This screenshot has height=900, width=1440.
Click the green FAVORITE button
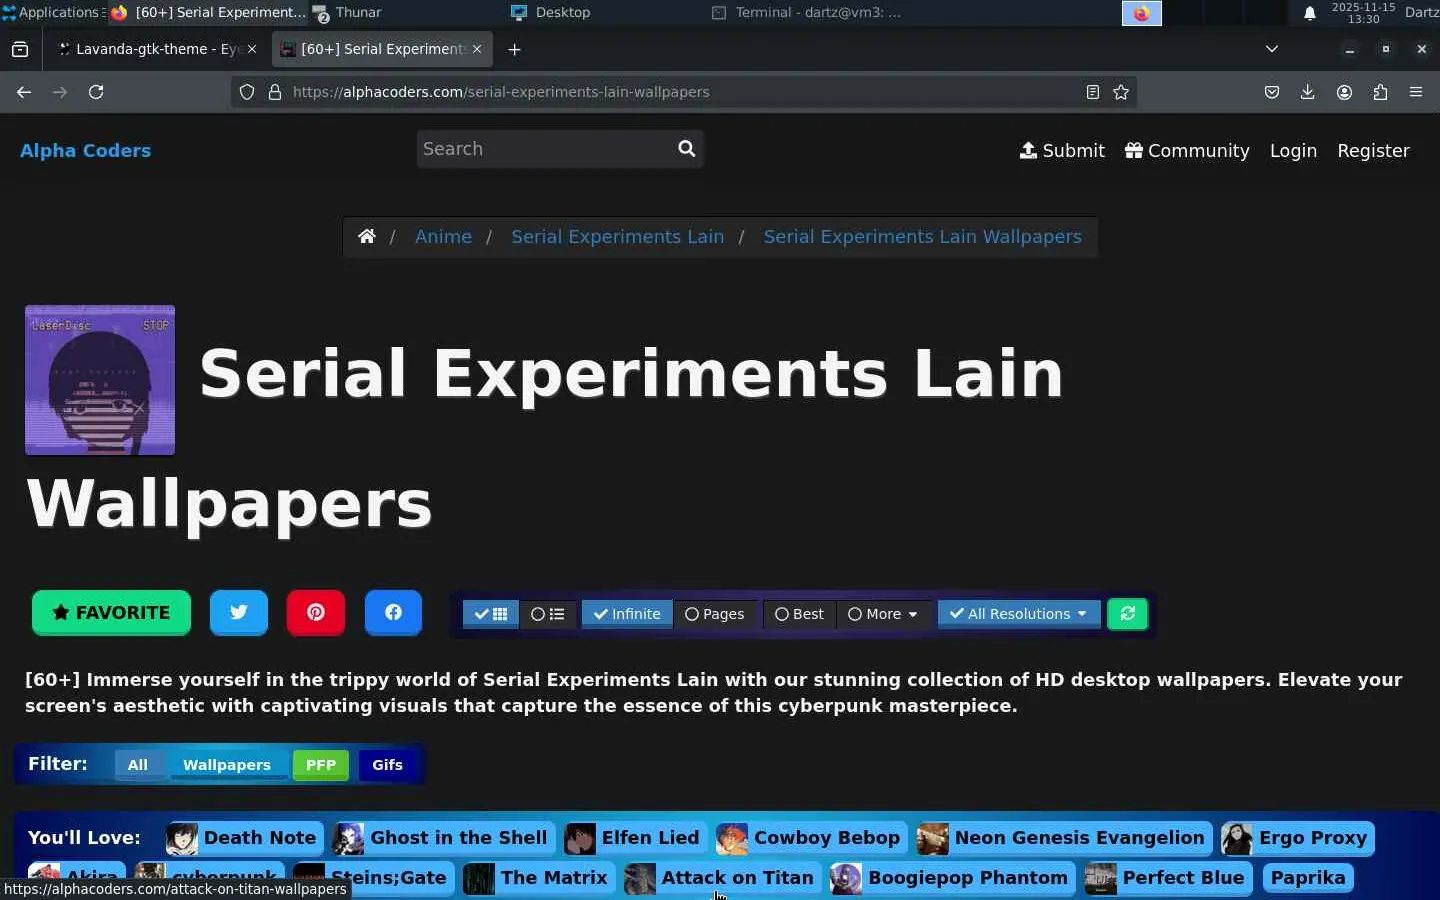(x=111, y=612)
